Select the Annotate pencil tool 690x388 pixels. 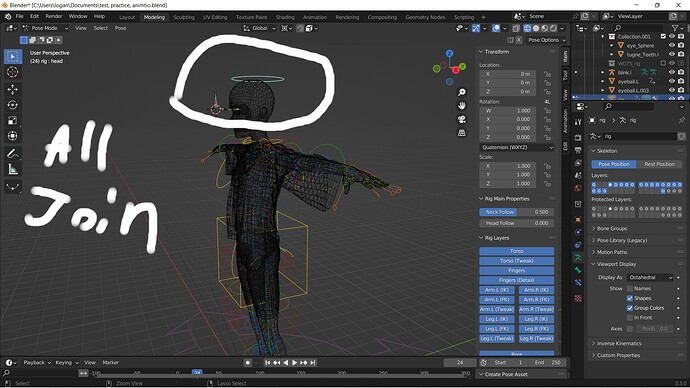pos(13,154)
